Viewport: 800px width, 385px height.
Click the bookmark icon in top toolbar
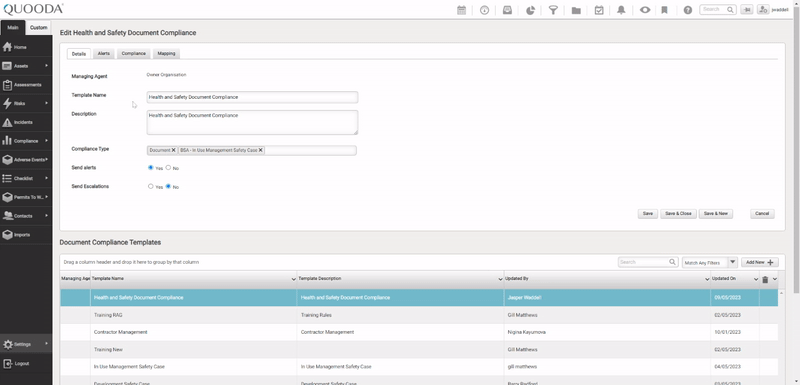point(664,10)
